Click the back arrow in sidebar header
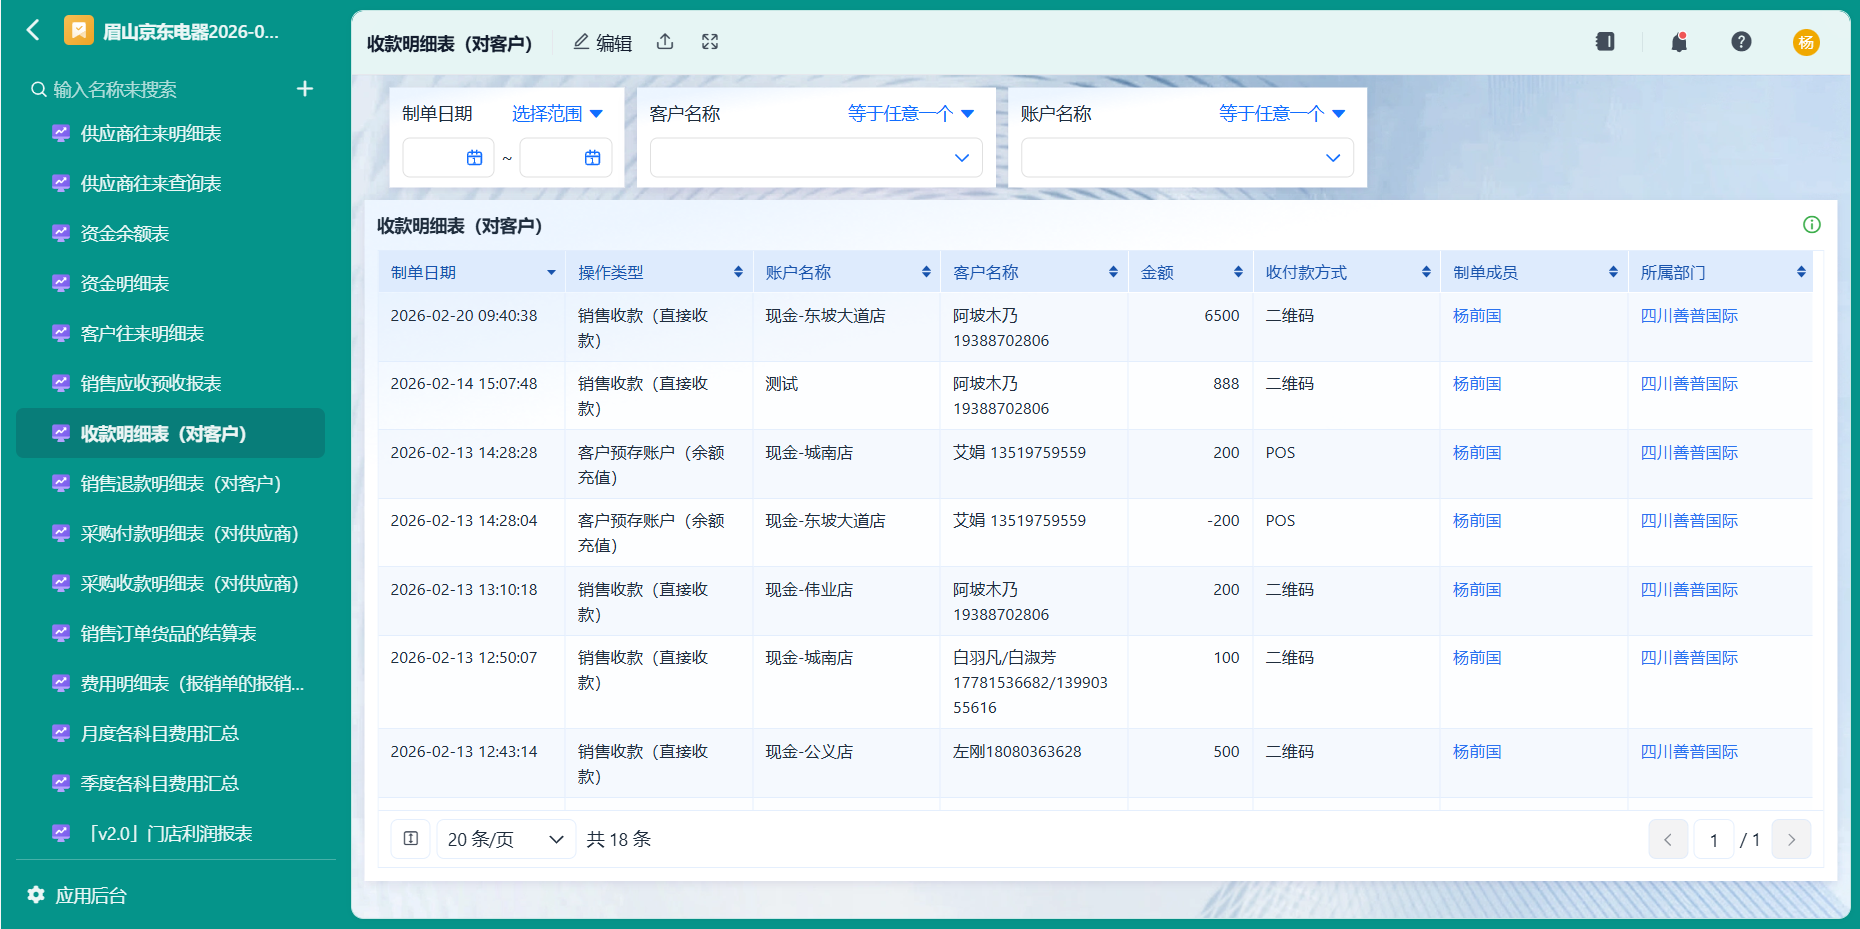 [x=33, y=30]
